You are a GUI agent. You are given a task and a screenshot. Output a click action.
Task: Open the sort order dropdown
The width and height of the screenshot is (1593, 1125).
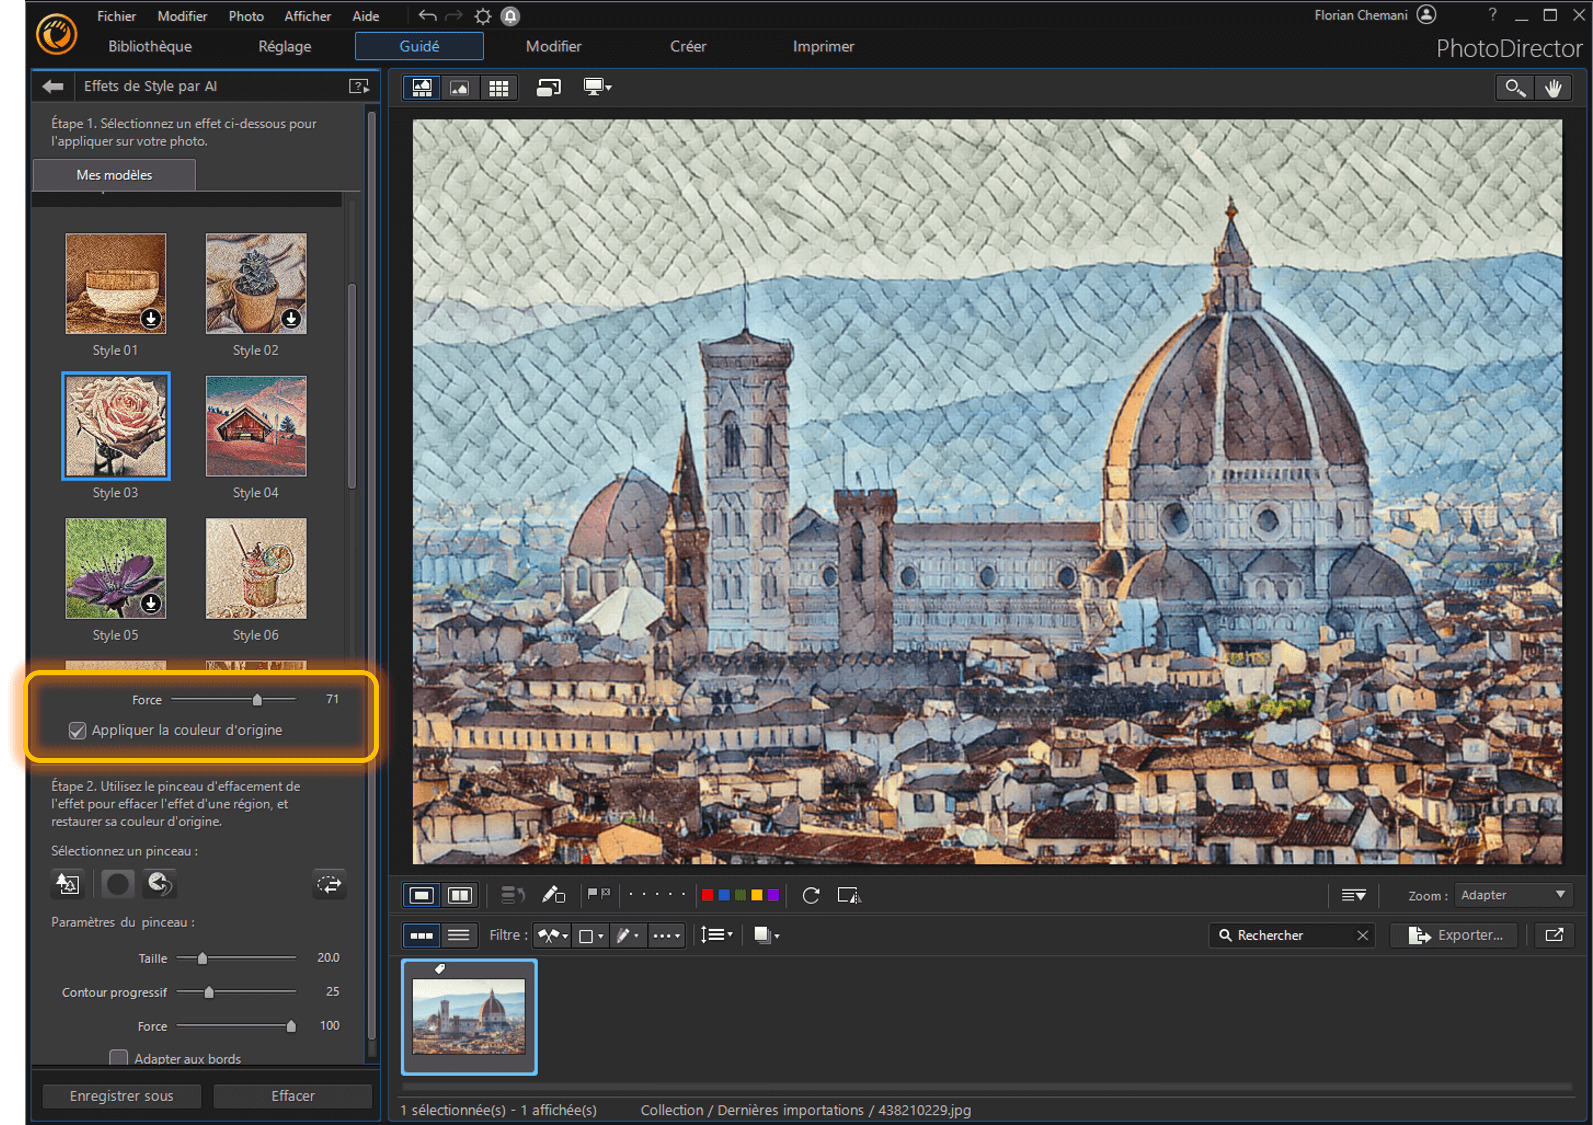tap(716, 935)
